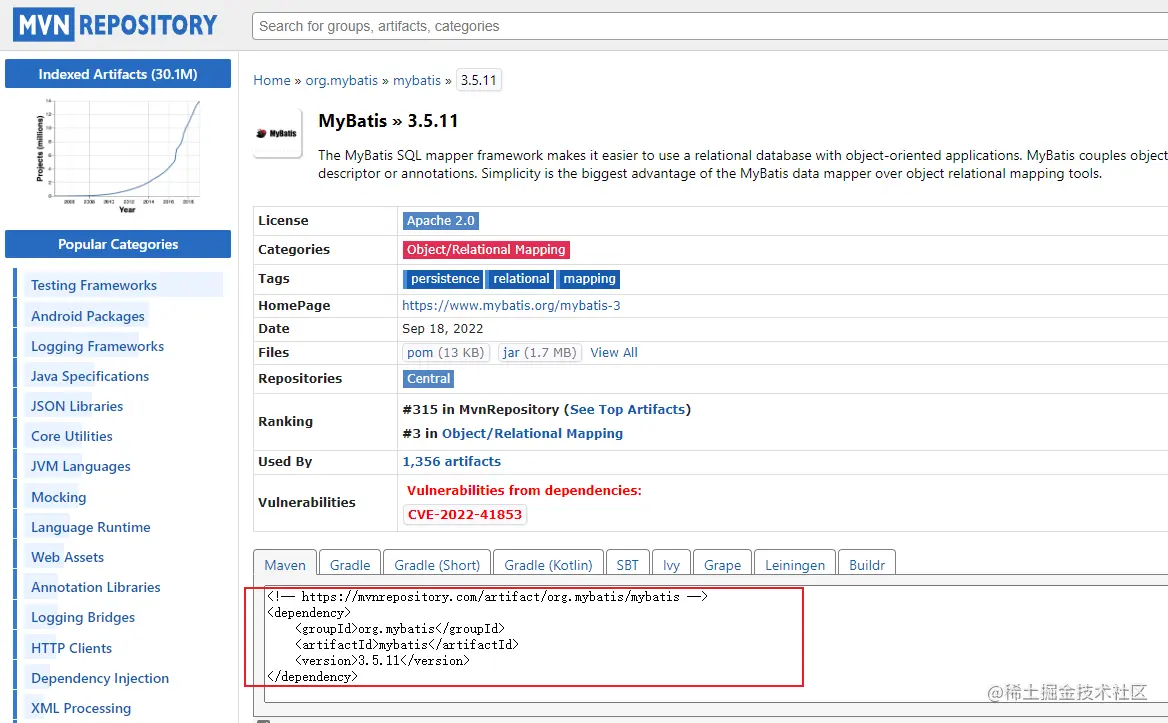
Task: Click the Sep 18, 2022 date value
Action: coord(442,328)
